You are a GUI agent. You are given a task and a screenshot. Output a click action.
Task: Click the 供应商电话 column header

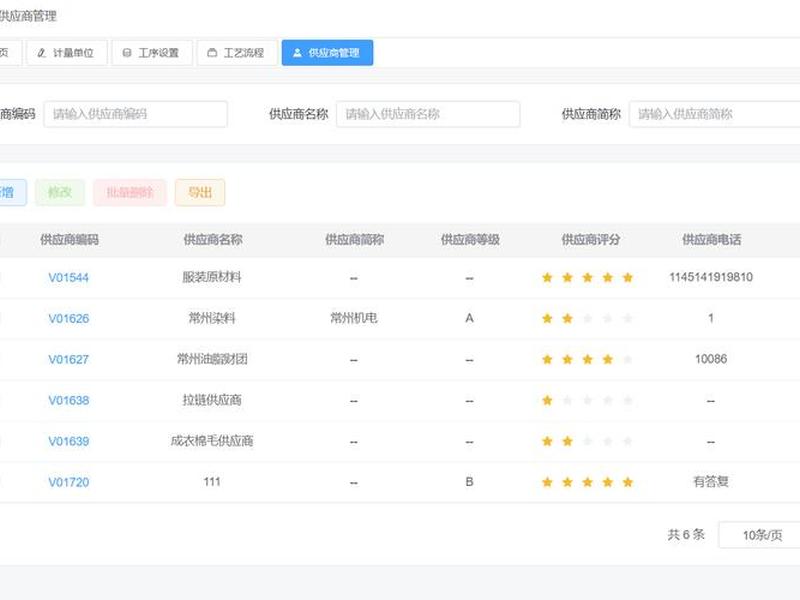coord(712,239)
